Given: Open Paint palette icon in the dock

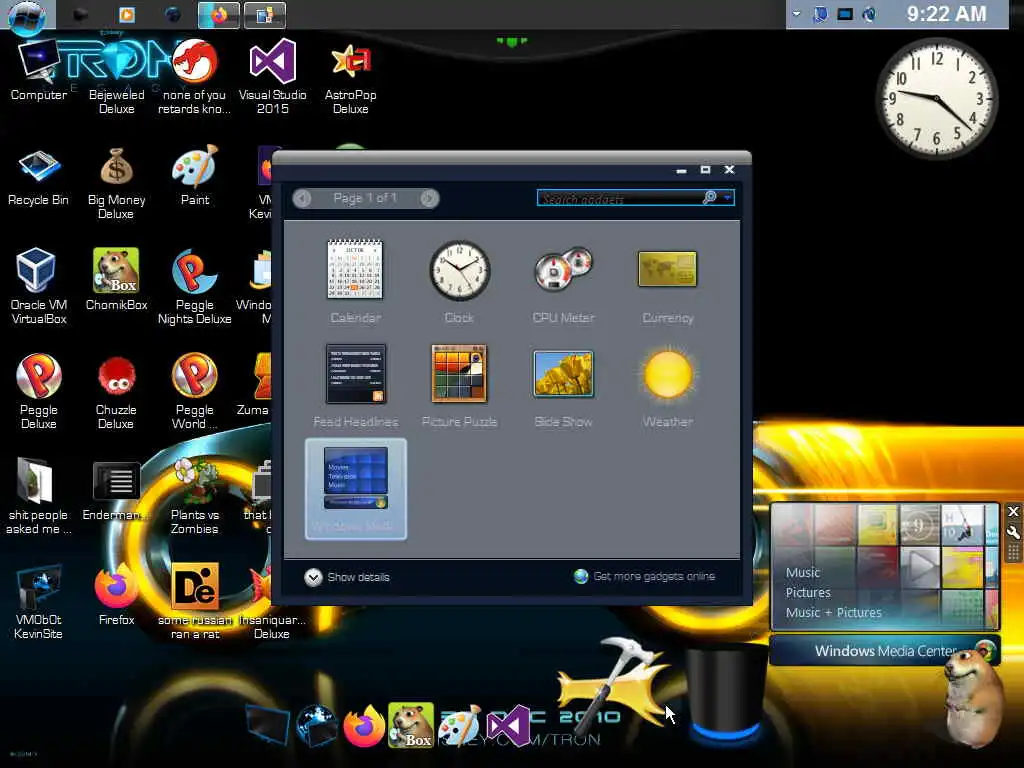Looking at the screenshot, I should (459, 725).
